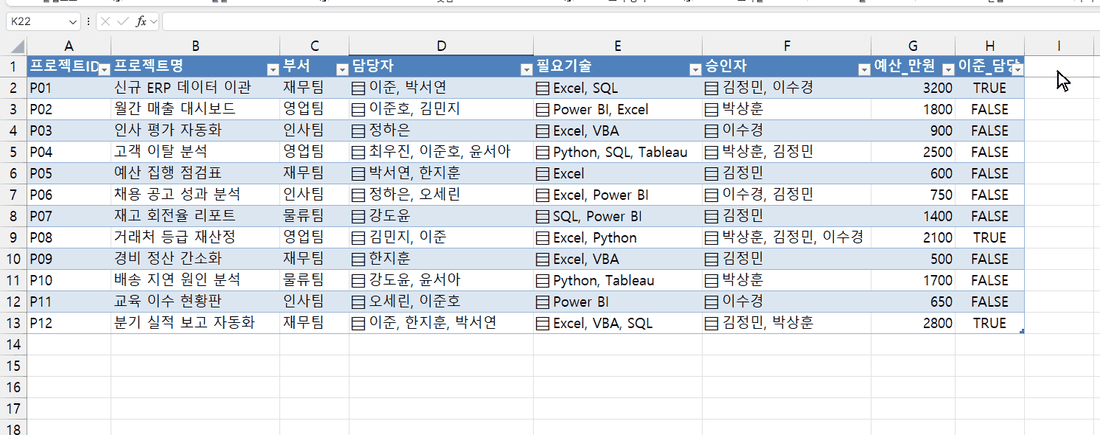Screen dimensions: 1100x435
Task: Click the list icon beside 강도윤, 윤서아
Action: pyautogui.click(x=358, y=281)
